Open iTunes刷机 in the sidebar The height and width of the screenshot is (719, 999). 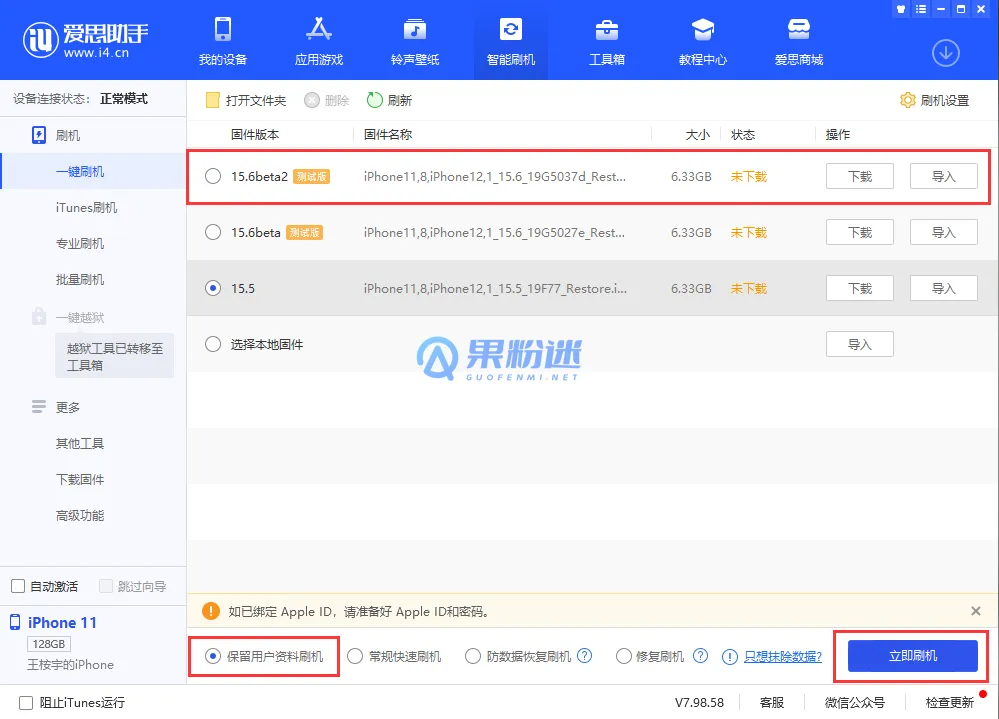pos(86,208)
